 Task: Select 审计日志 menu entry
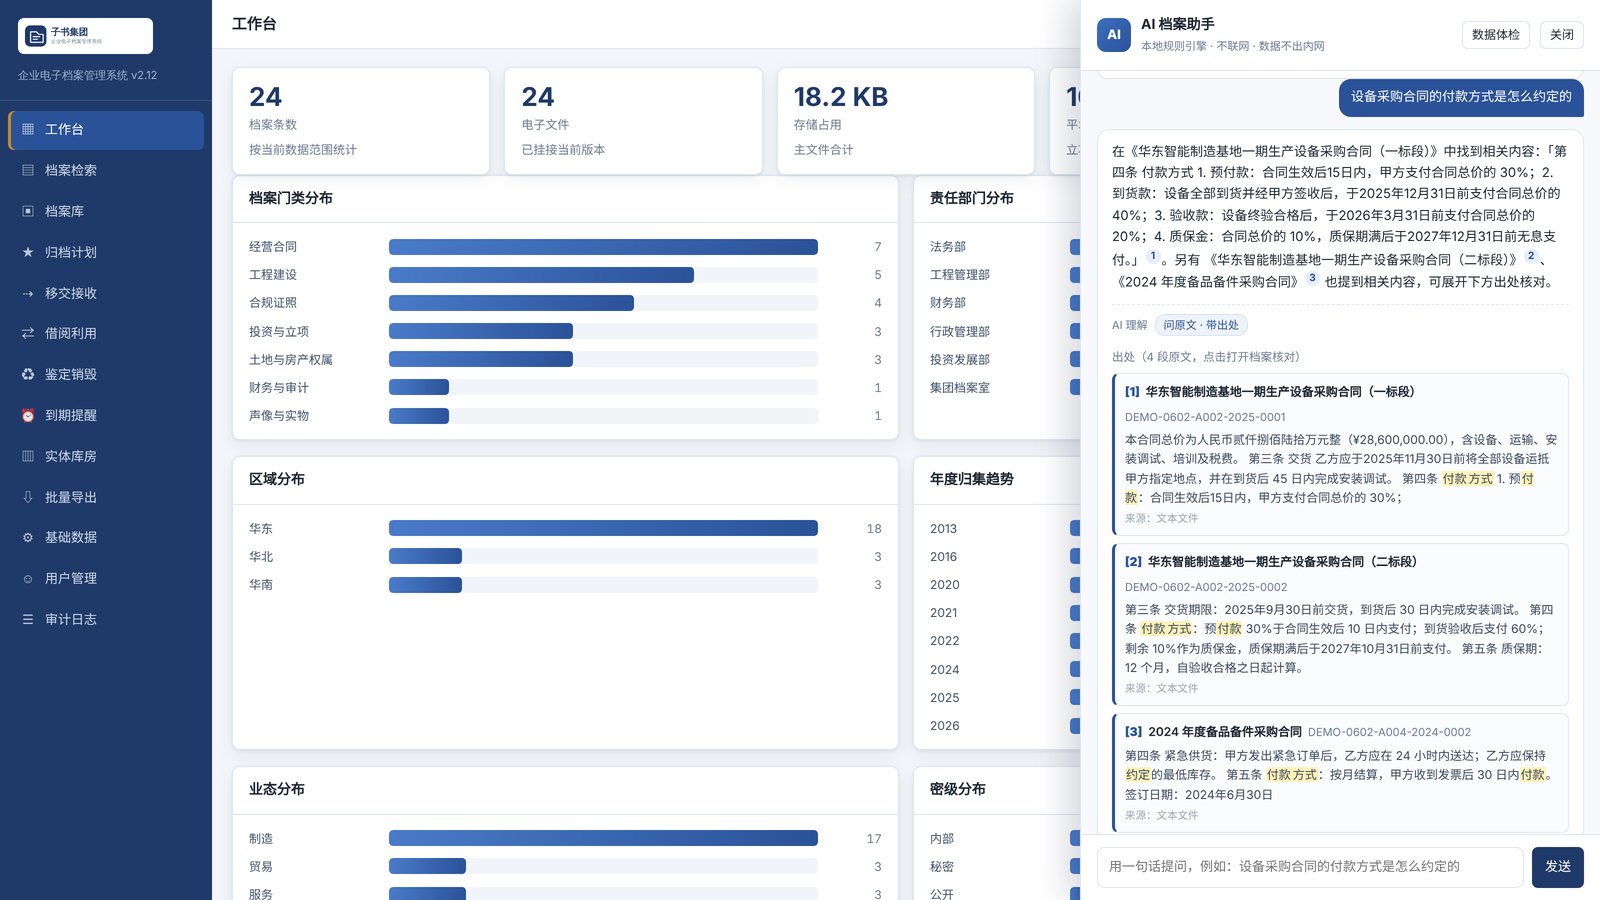point(106,620)
